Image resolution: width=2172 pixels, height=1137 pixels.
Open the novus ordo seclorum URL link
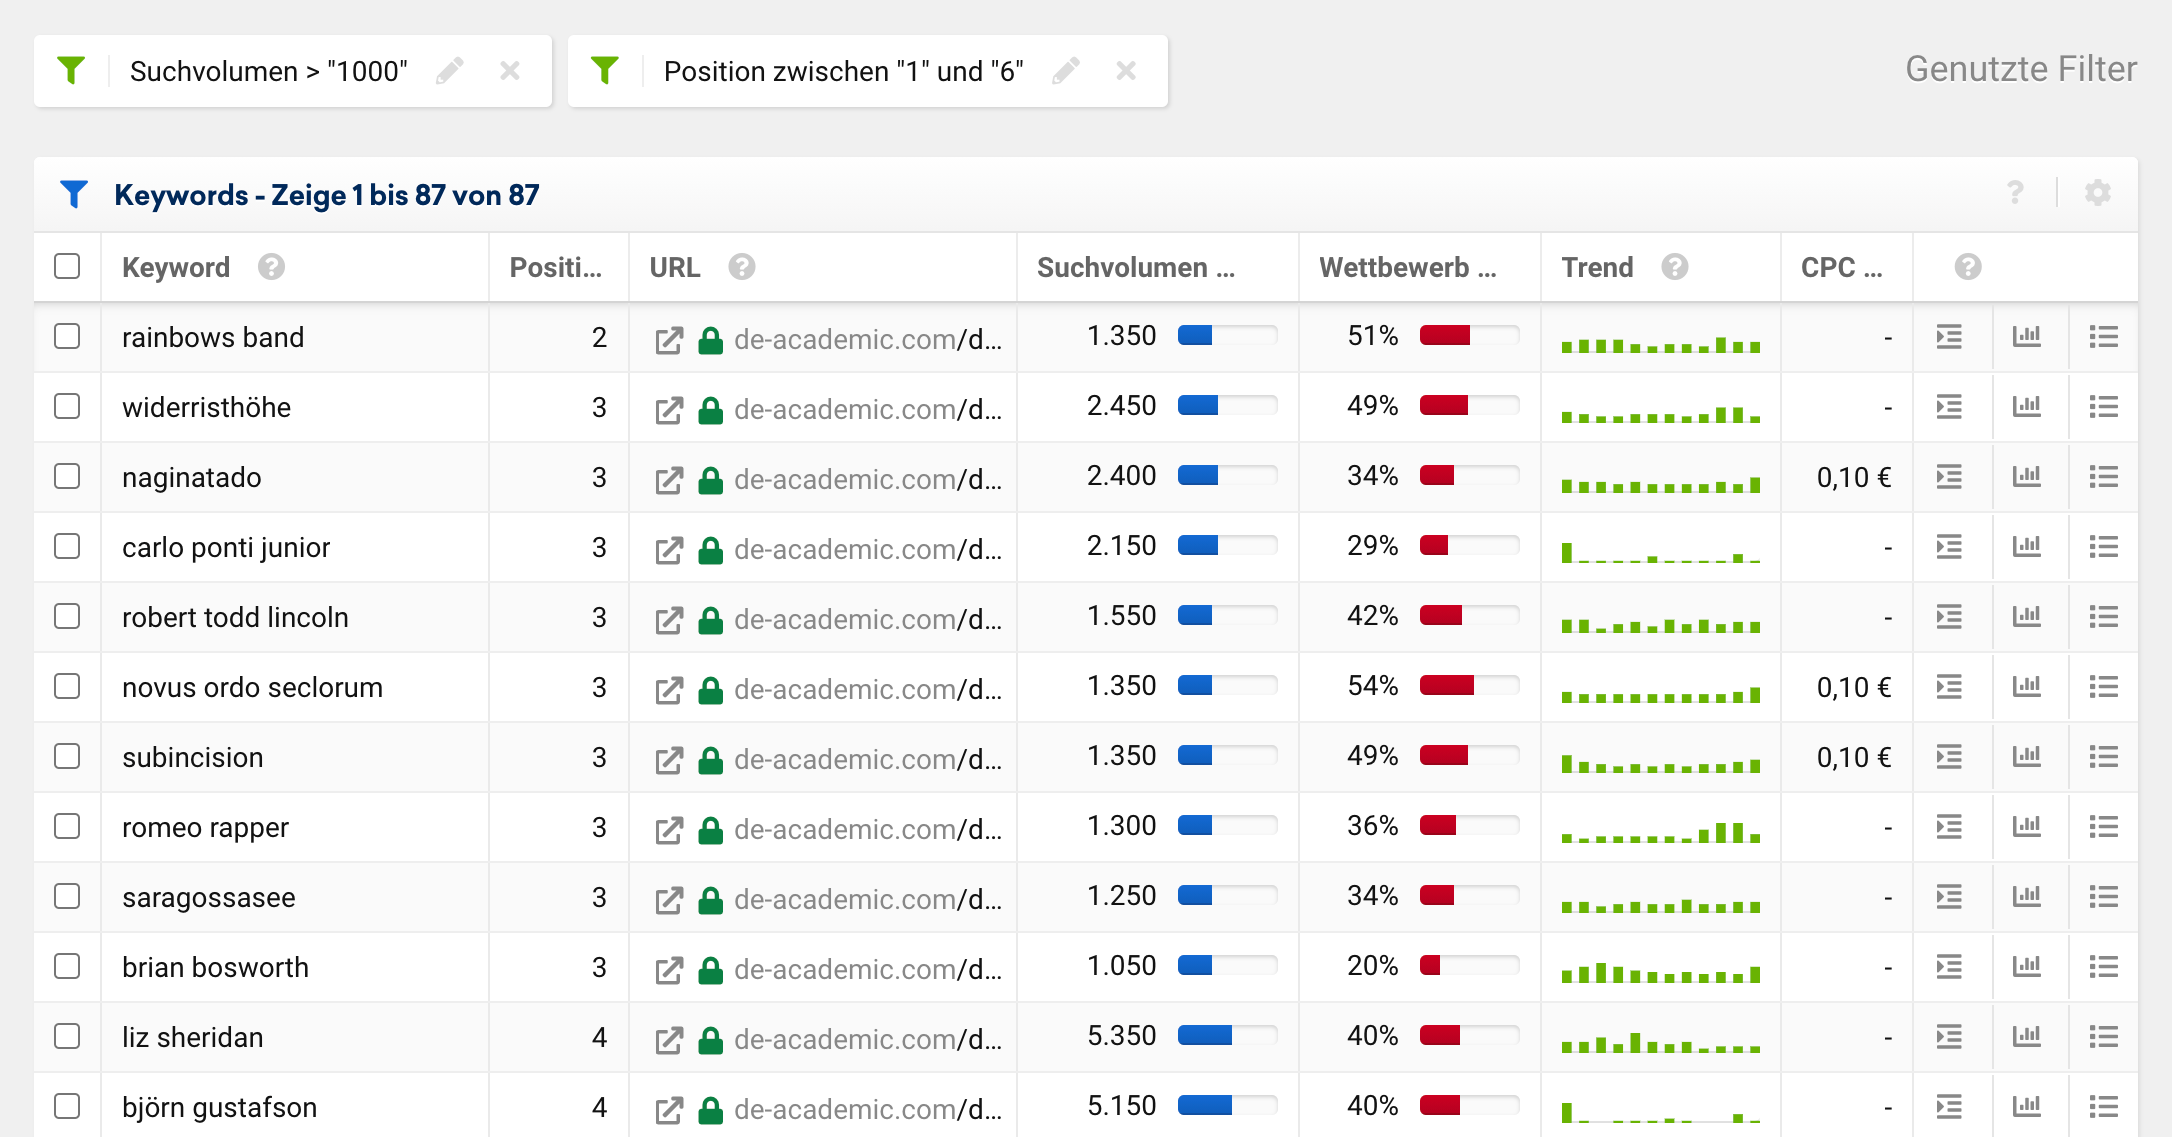click(x=866, y=689)
